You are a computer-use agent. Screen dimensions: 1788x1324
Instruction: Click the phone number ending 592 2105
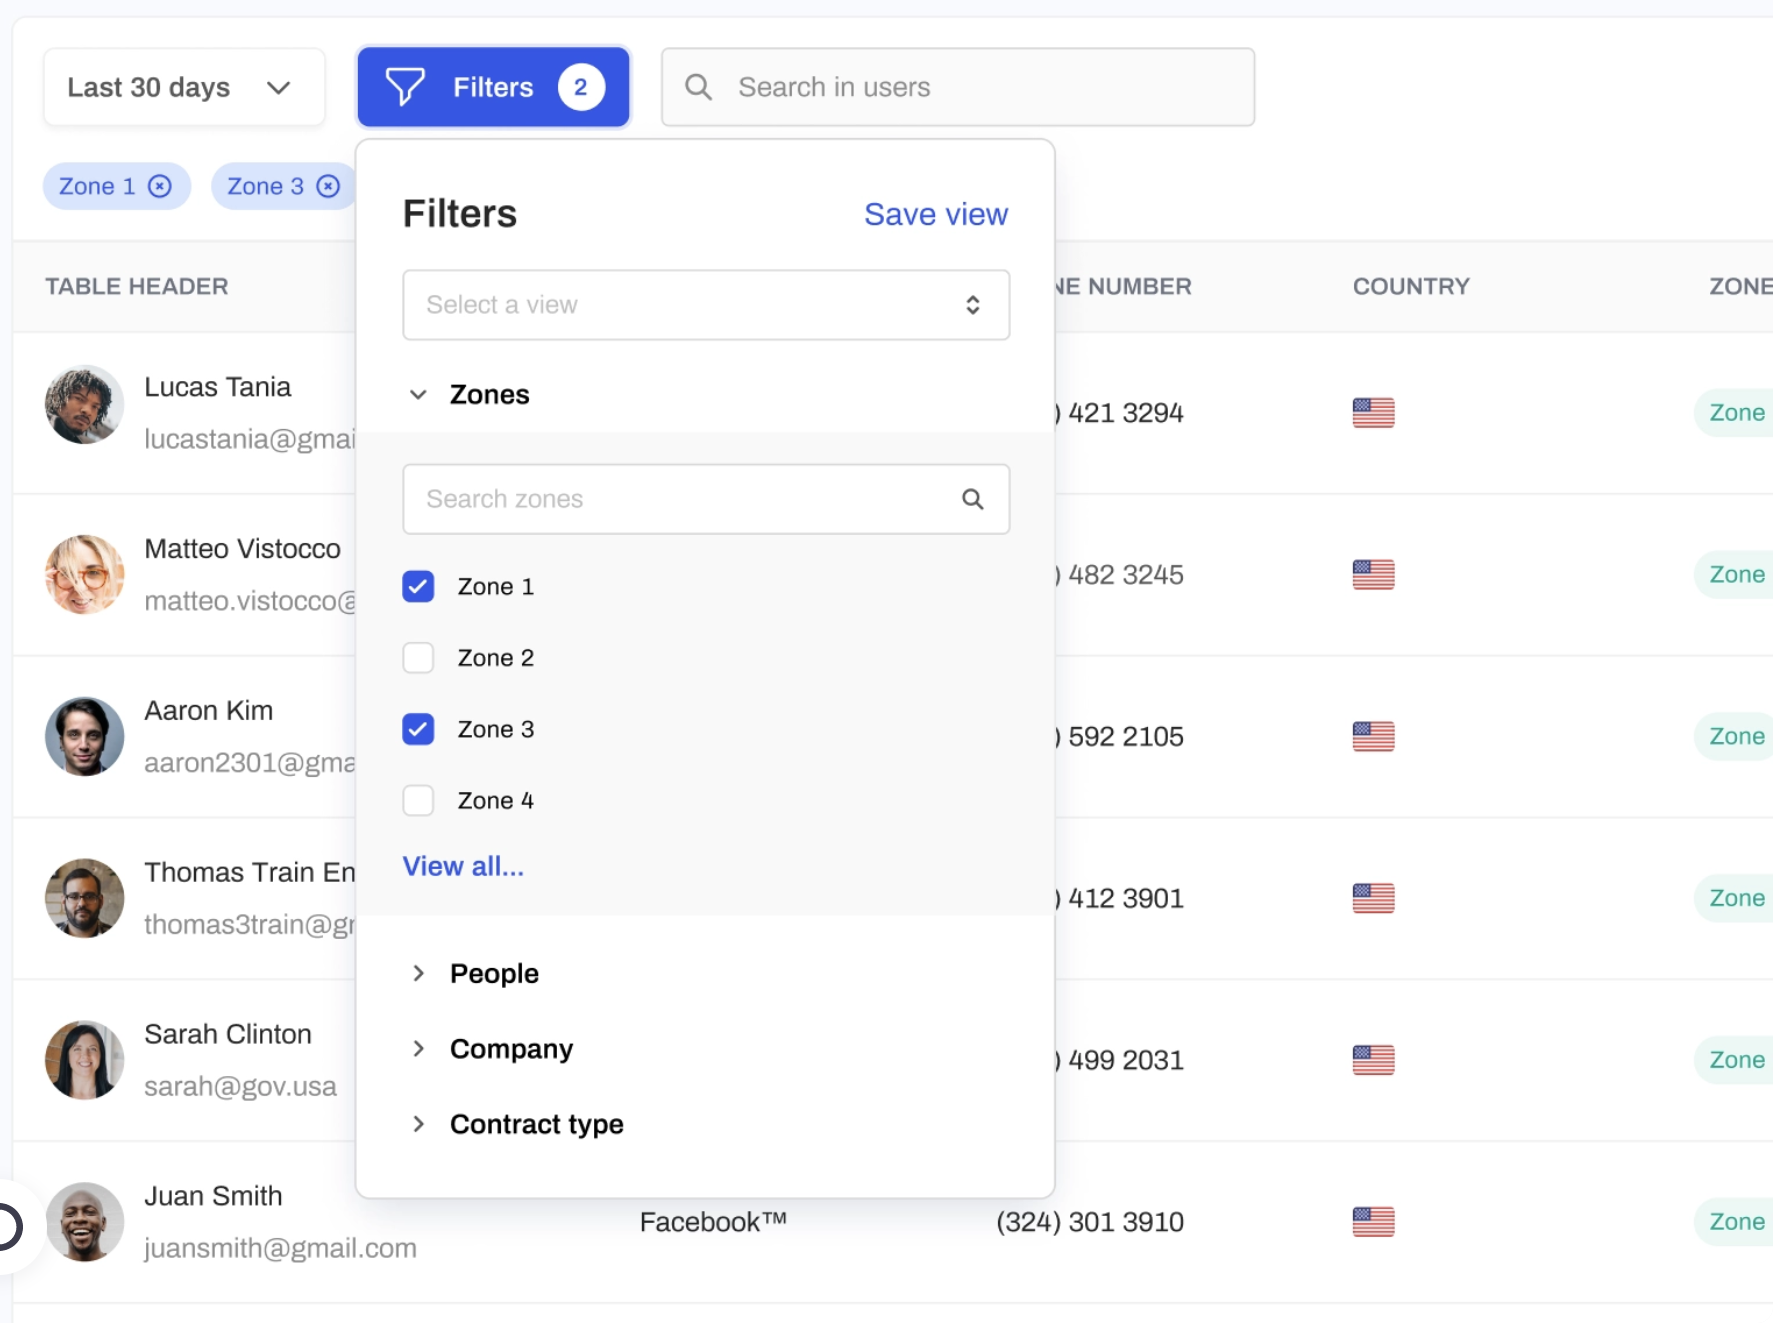1120,737
